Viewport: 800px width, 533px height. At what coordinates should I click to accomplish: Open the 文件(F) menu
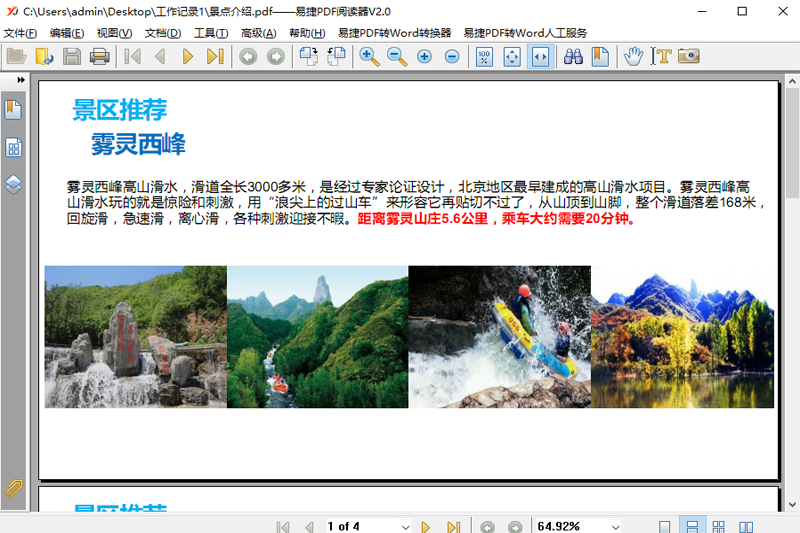[x=20, y=33]
